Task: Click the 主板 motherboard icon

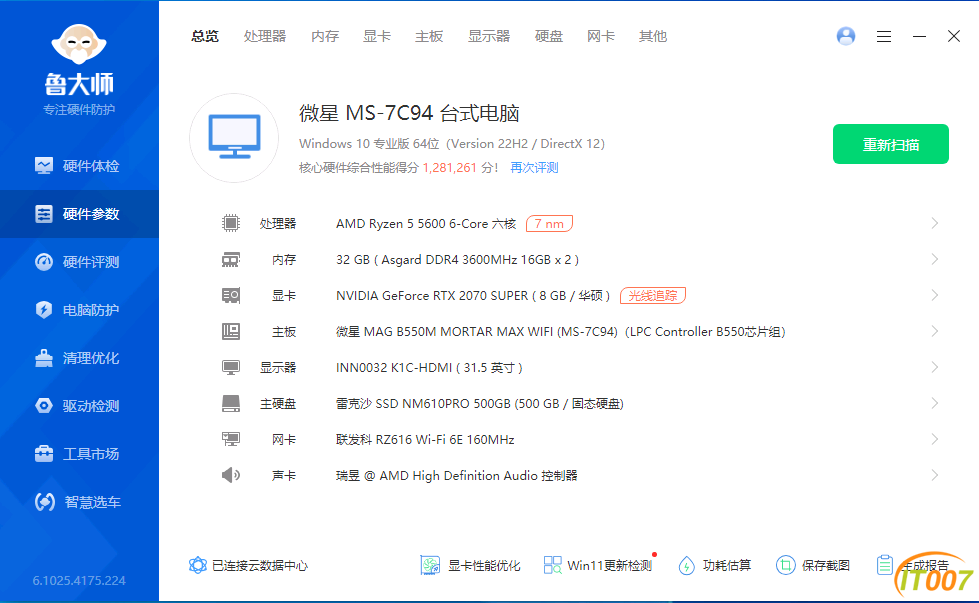Action: coord(231,331)
